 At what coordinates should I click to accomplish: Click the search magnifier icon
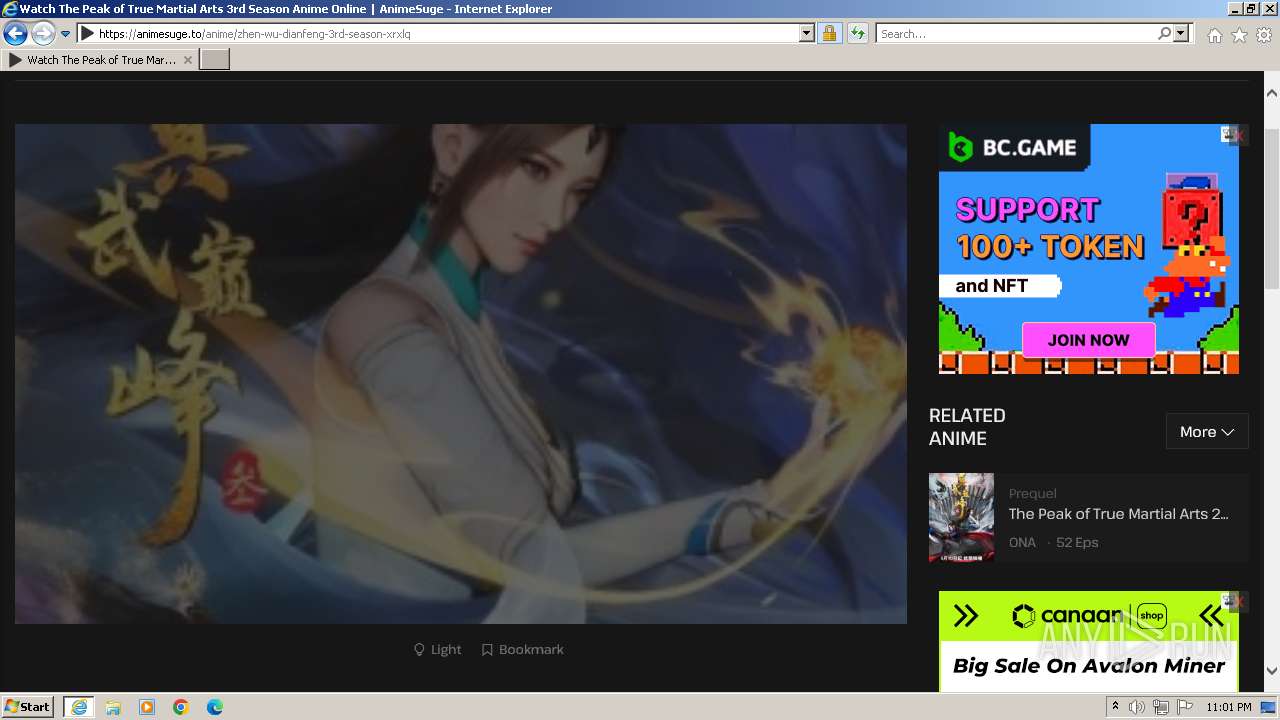[1164, 33]
